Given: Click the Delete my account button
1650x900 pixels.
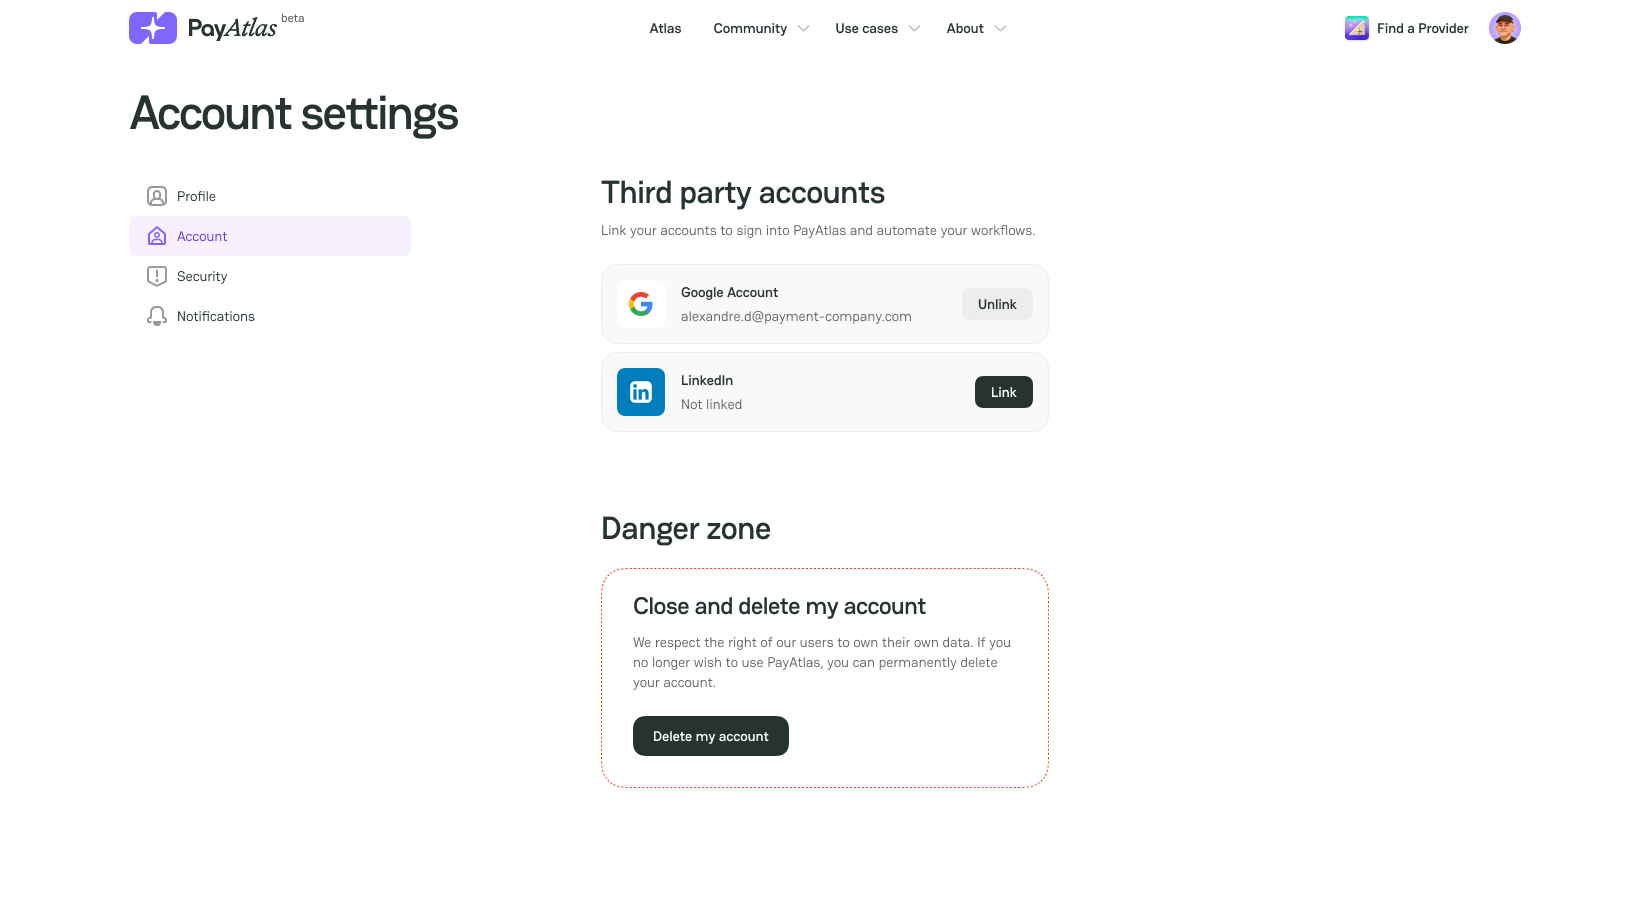Looking at the screenshot, I should point(711,736).
